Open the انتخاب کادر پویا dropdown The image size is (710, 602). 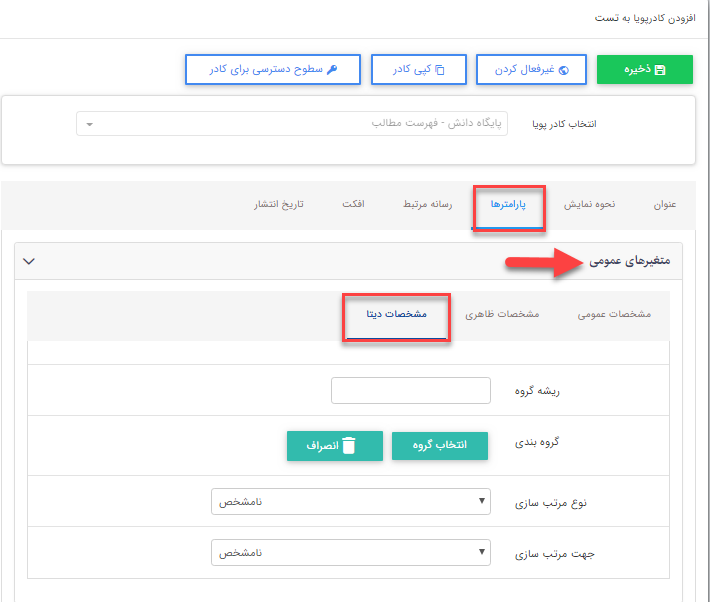pyautogui.click(x=292, y=124)
